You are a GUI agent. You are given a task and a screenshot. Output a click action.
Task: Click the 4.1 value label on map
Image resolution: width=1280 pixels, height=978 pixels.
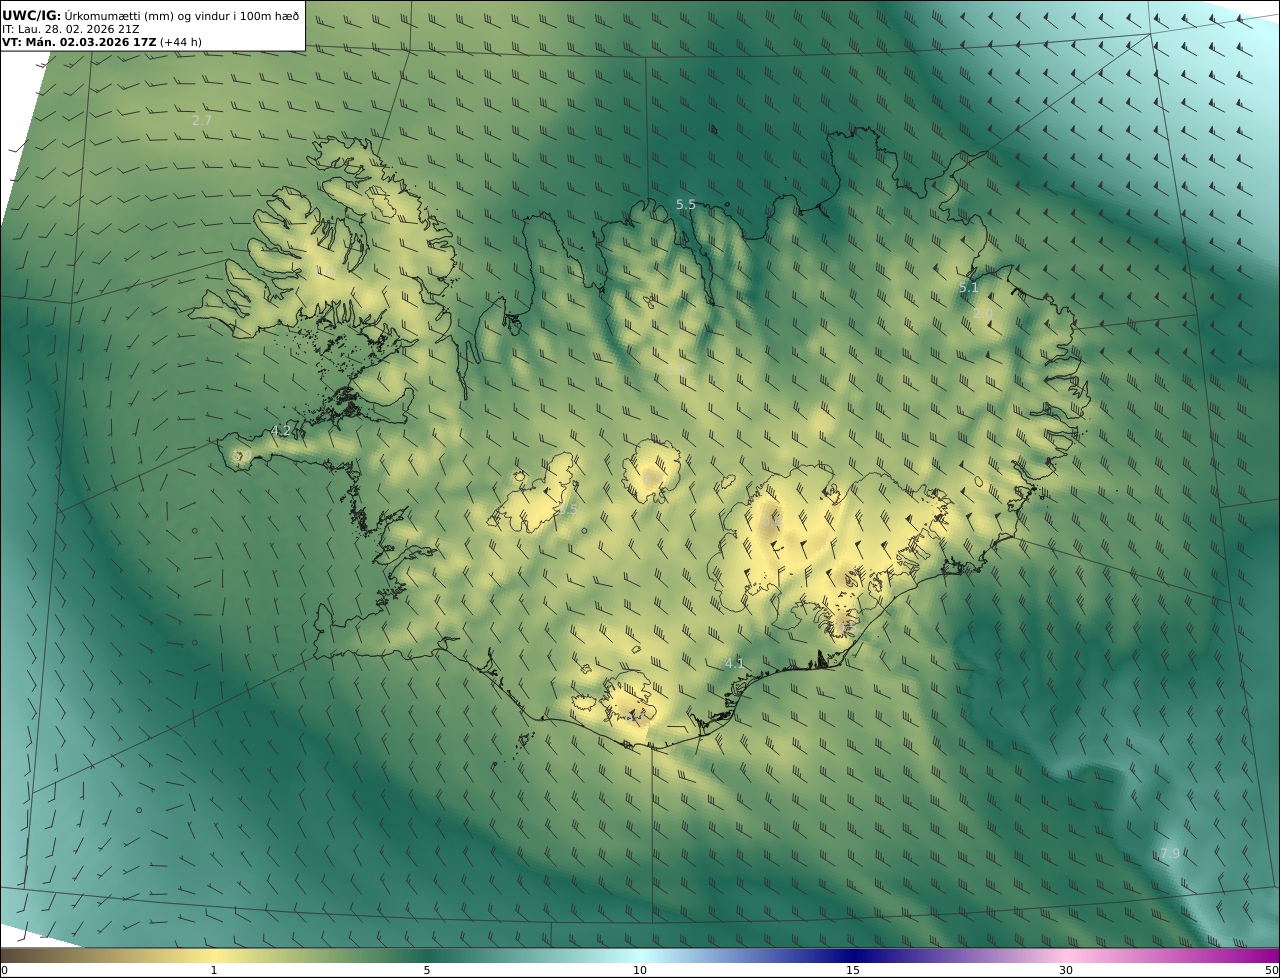pos(735,663)
